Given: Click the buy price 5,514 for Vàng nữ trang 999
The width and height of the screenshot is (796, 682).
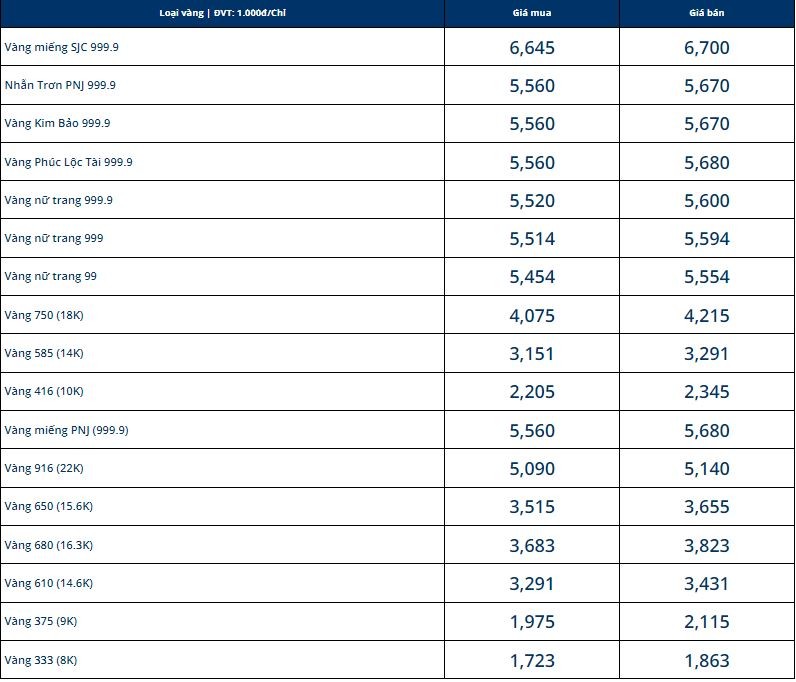Looking at the screenshot, I should [531, 239].
